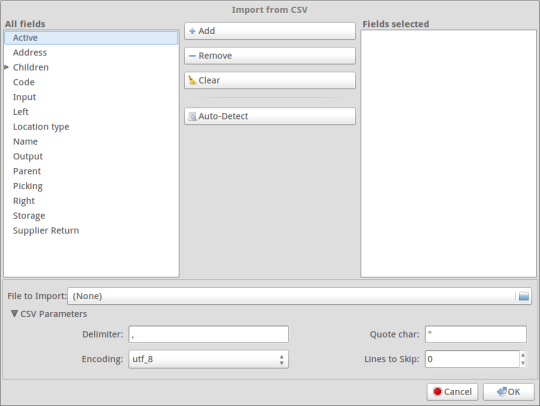The image size is (540, 406).
Task: Cancel the CSV import dialog
Action: pyautogui.click(x=452, y=392)
